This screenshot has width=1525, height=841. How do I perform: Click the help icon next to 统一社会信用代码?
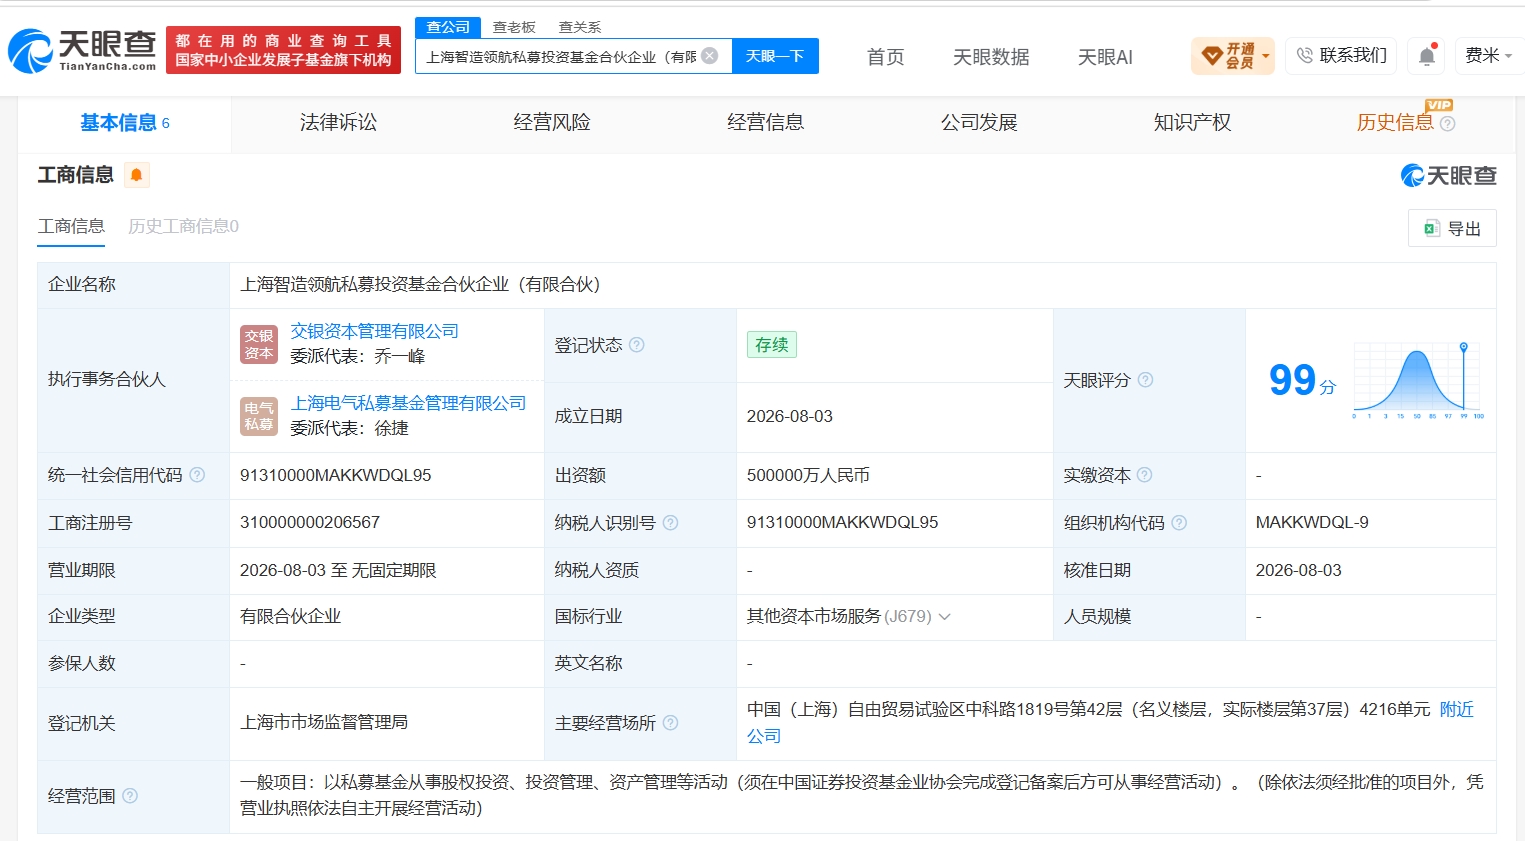coord(197,475)
